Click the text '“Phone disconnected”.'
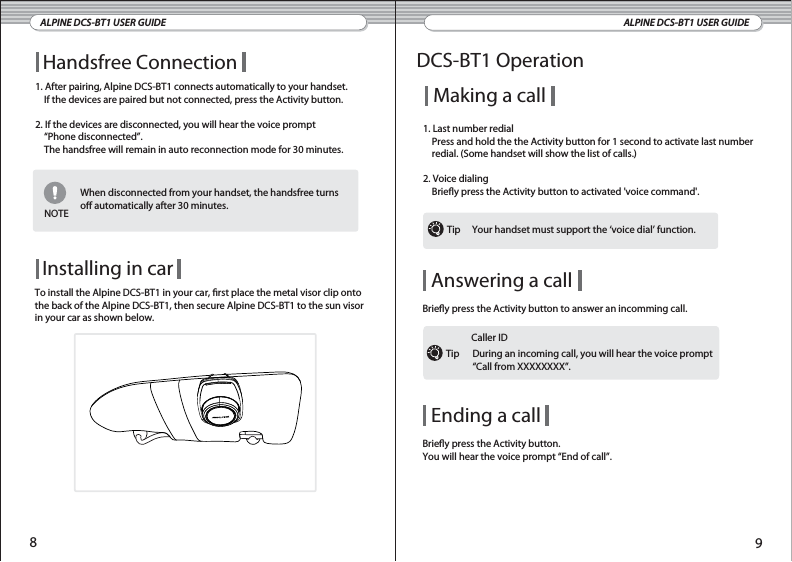This screenshot has width=792, height=562. 93,137
